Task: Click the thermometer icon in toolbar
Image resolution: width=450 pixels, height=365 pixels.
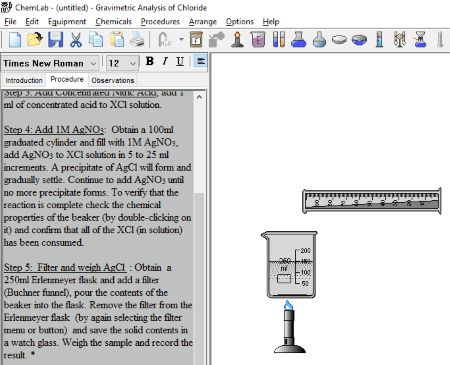Action: 440,40
